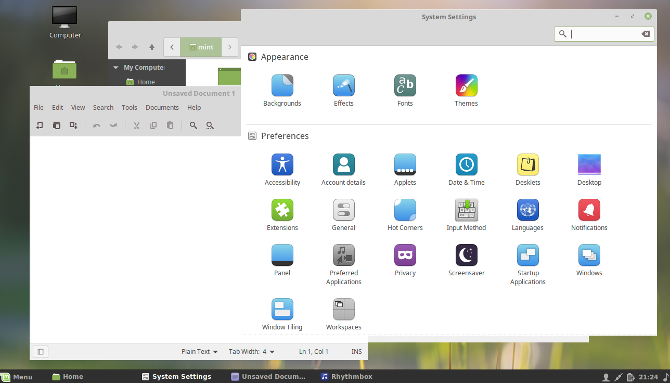The height and width of the screenshot is (383, 670).
Task: Toggle INS insert mode indicator
Action: pyautogui.click(x=356, y=352)
